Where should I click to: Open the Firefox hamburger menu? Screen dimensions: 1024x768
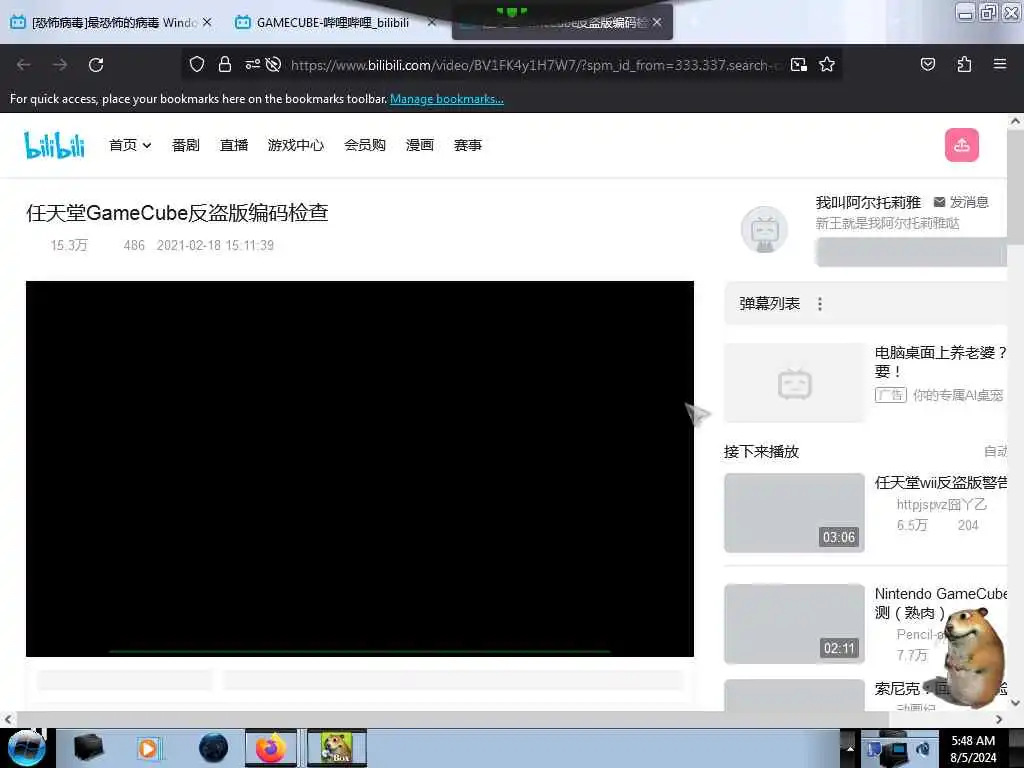pyautogui.click(x=999, y=64)
